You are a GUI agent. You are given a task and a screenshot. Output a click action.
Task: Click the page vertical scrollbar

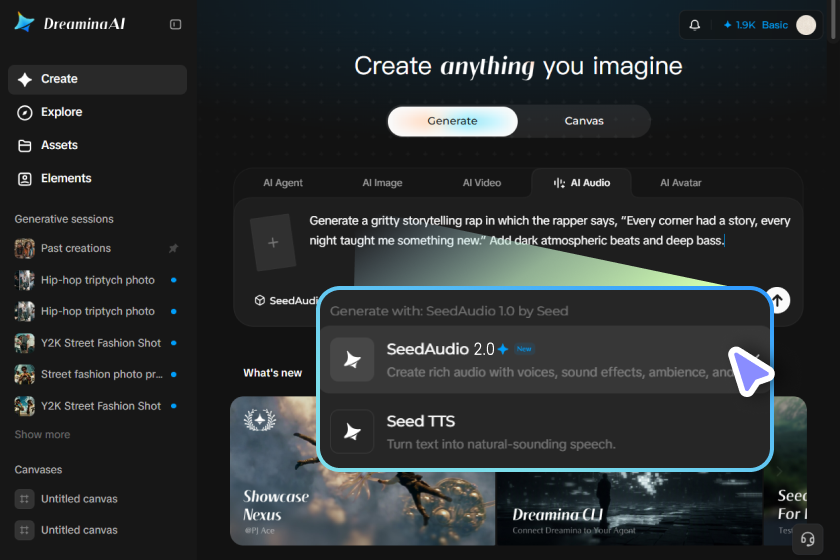pyautogui.click(x=834, y=21)
